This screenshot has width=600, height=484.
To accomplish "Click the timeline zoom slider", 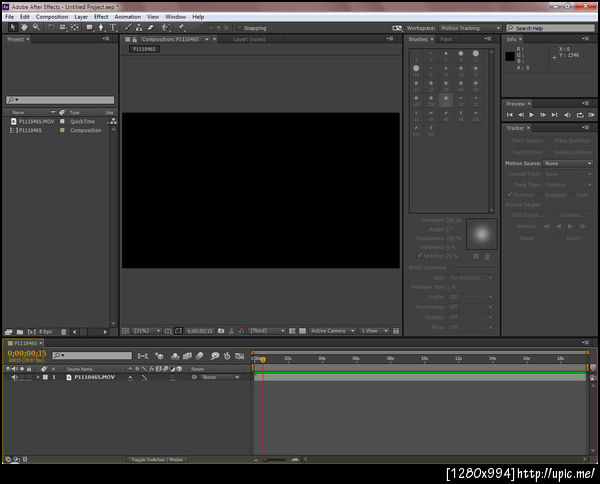I will click(275, 460).
